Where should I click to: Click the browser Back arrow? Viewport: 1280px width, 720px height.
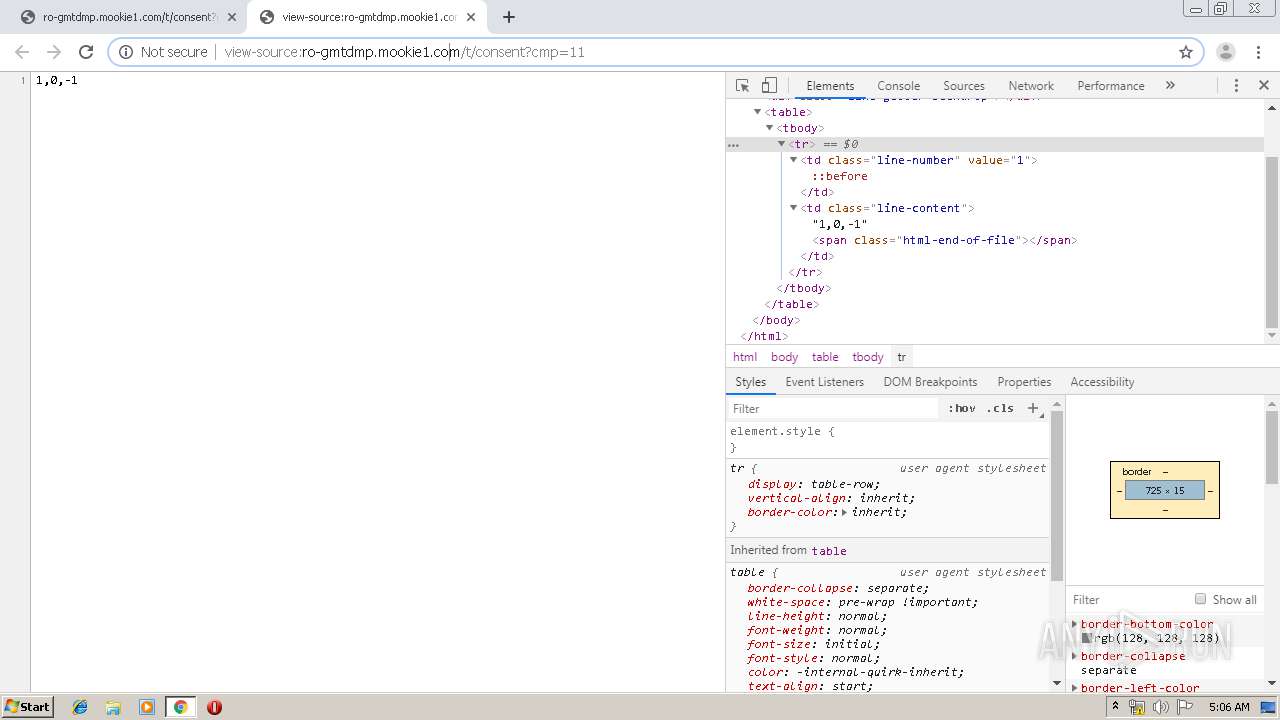click(x=22, y=52)
